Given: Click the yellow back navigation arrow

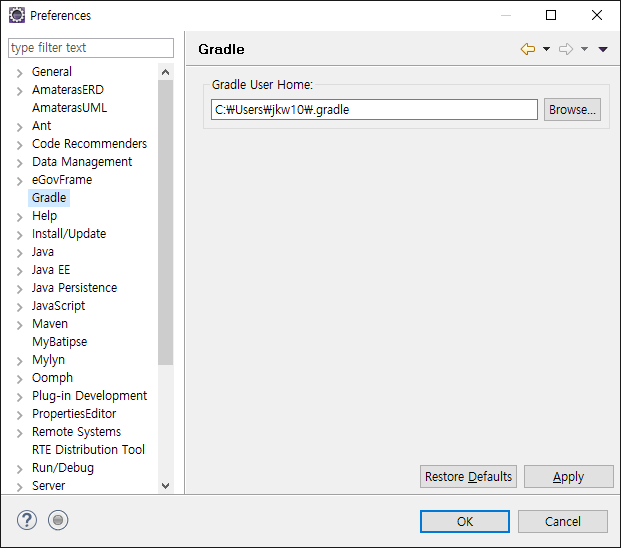Looking at the screenshot, I should click(x=527, y=49).
